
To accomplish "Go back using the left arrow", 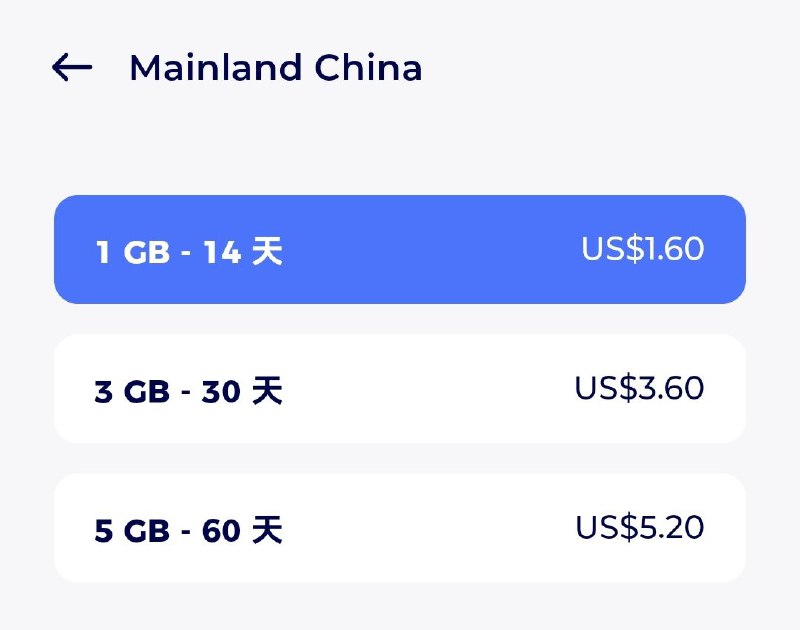I will point(72,68).
